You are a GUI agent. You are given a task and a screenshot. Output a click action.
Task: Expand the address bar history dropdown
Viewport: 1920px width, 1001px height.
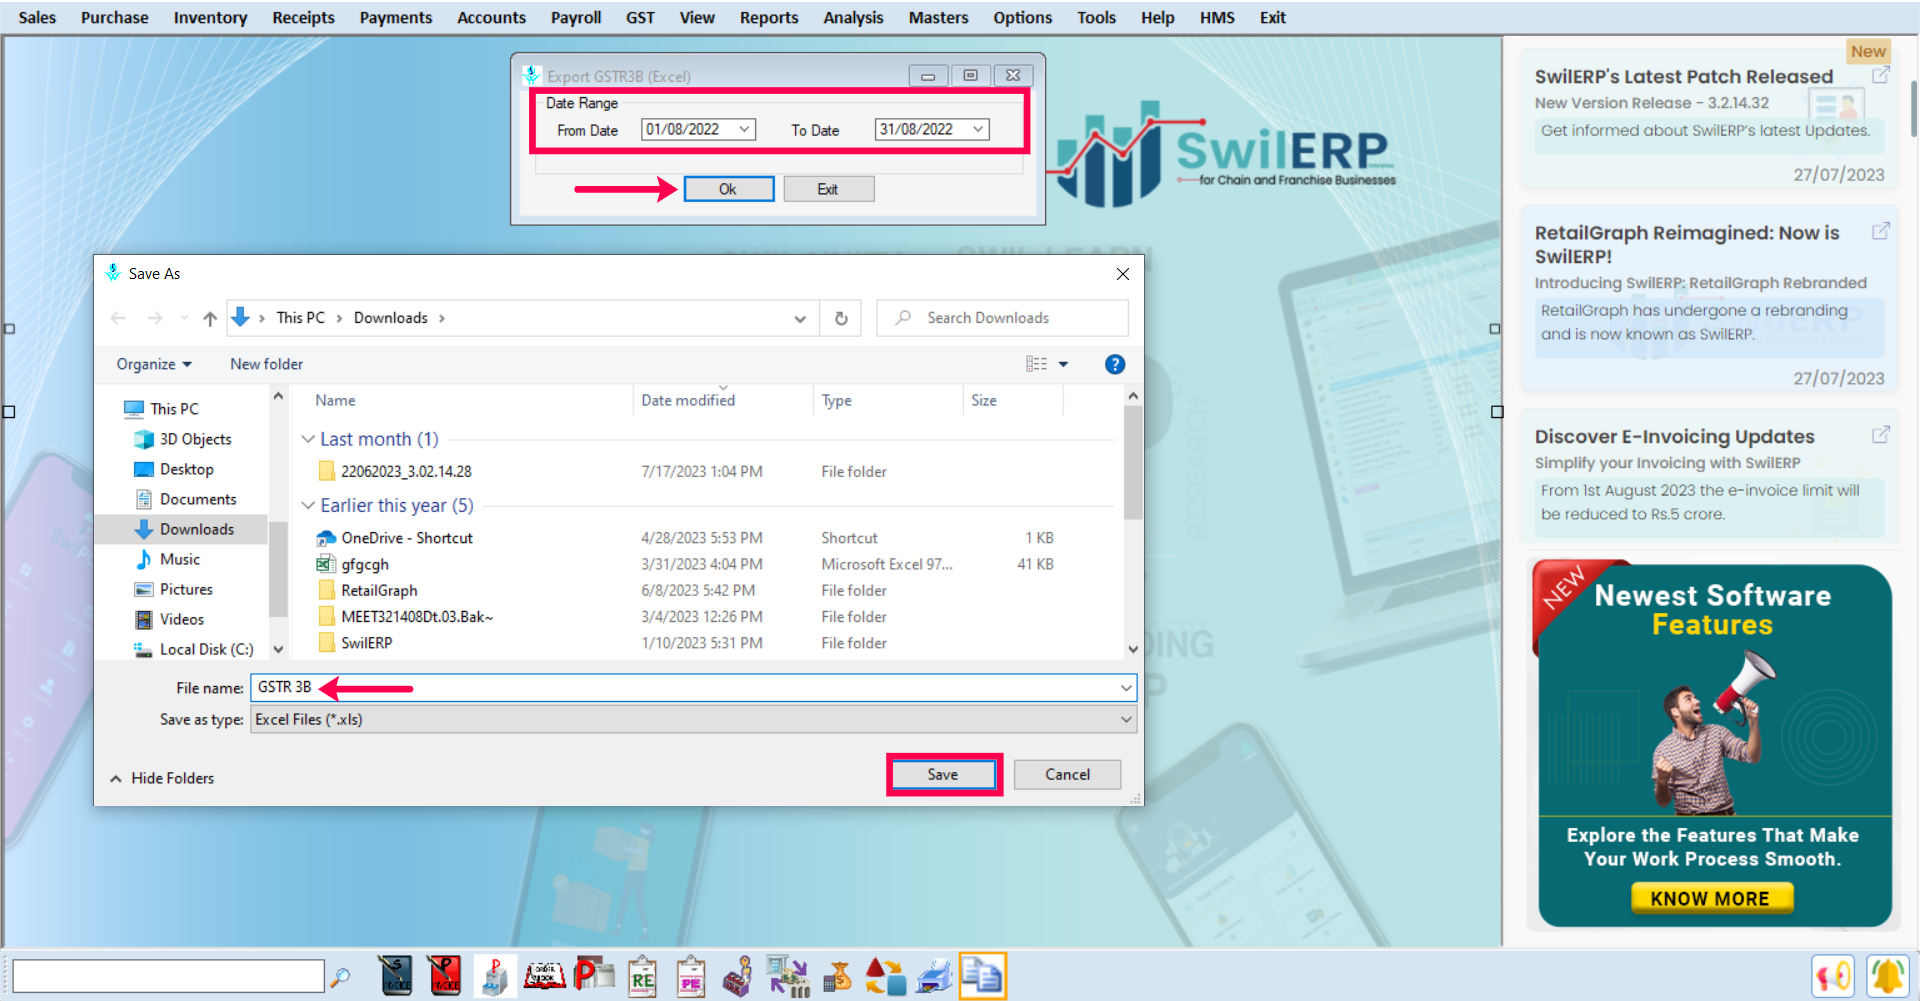point(800,319)
